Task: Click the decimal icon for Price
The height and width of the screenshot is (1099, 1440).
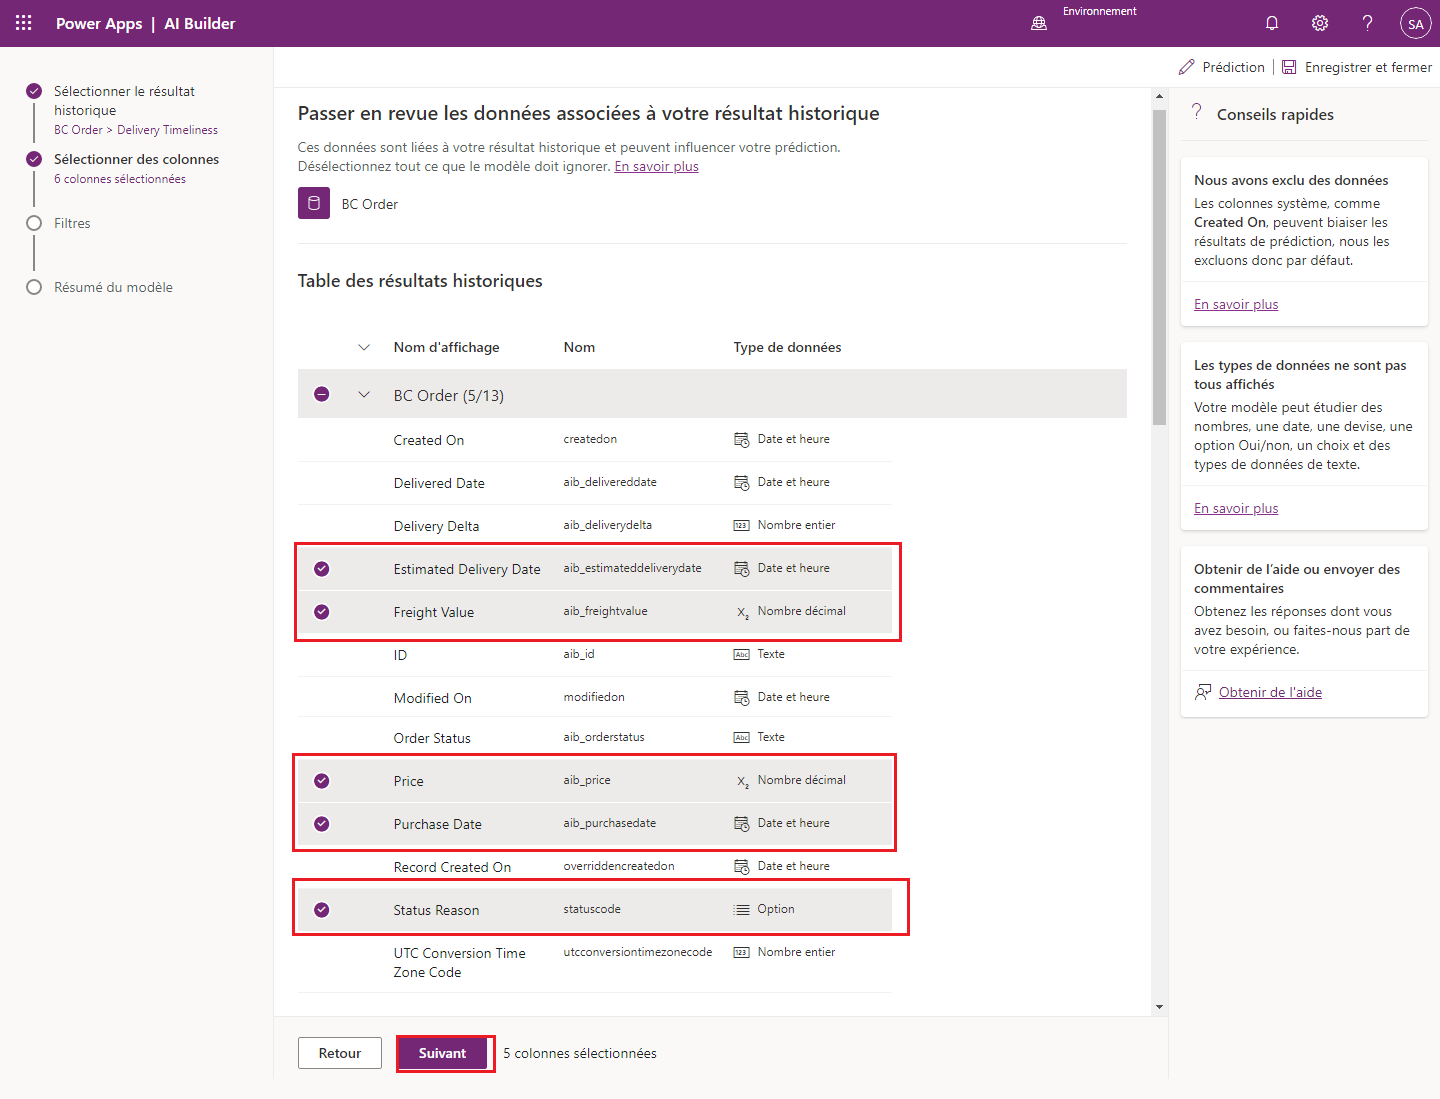Action: (x=742, y=781)
